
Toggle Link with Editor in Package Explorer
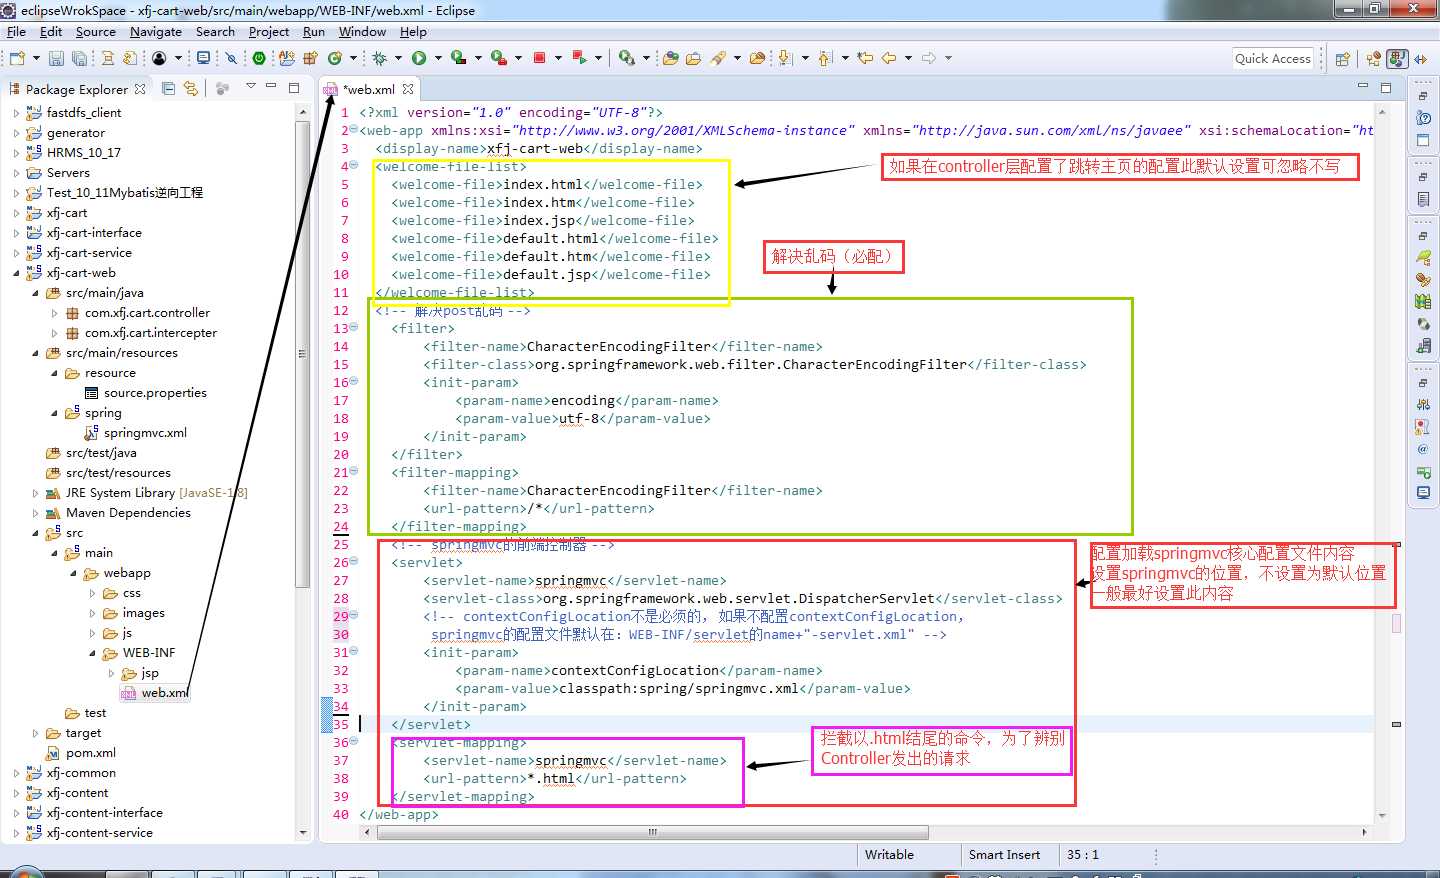(190, 88)
